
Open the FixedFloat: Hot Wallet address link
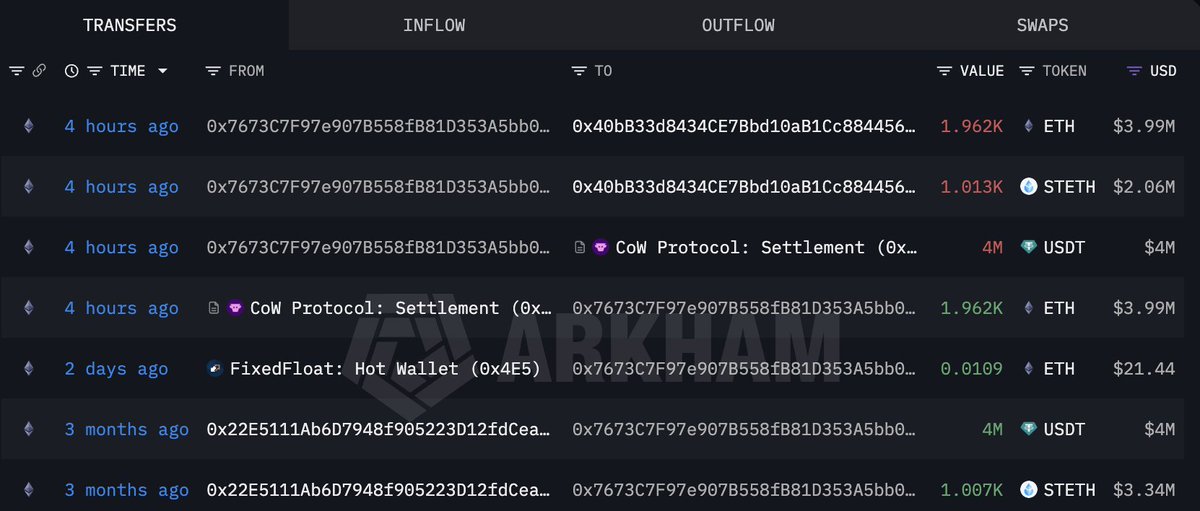coord(385,369)
